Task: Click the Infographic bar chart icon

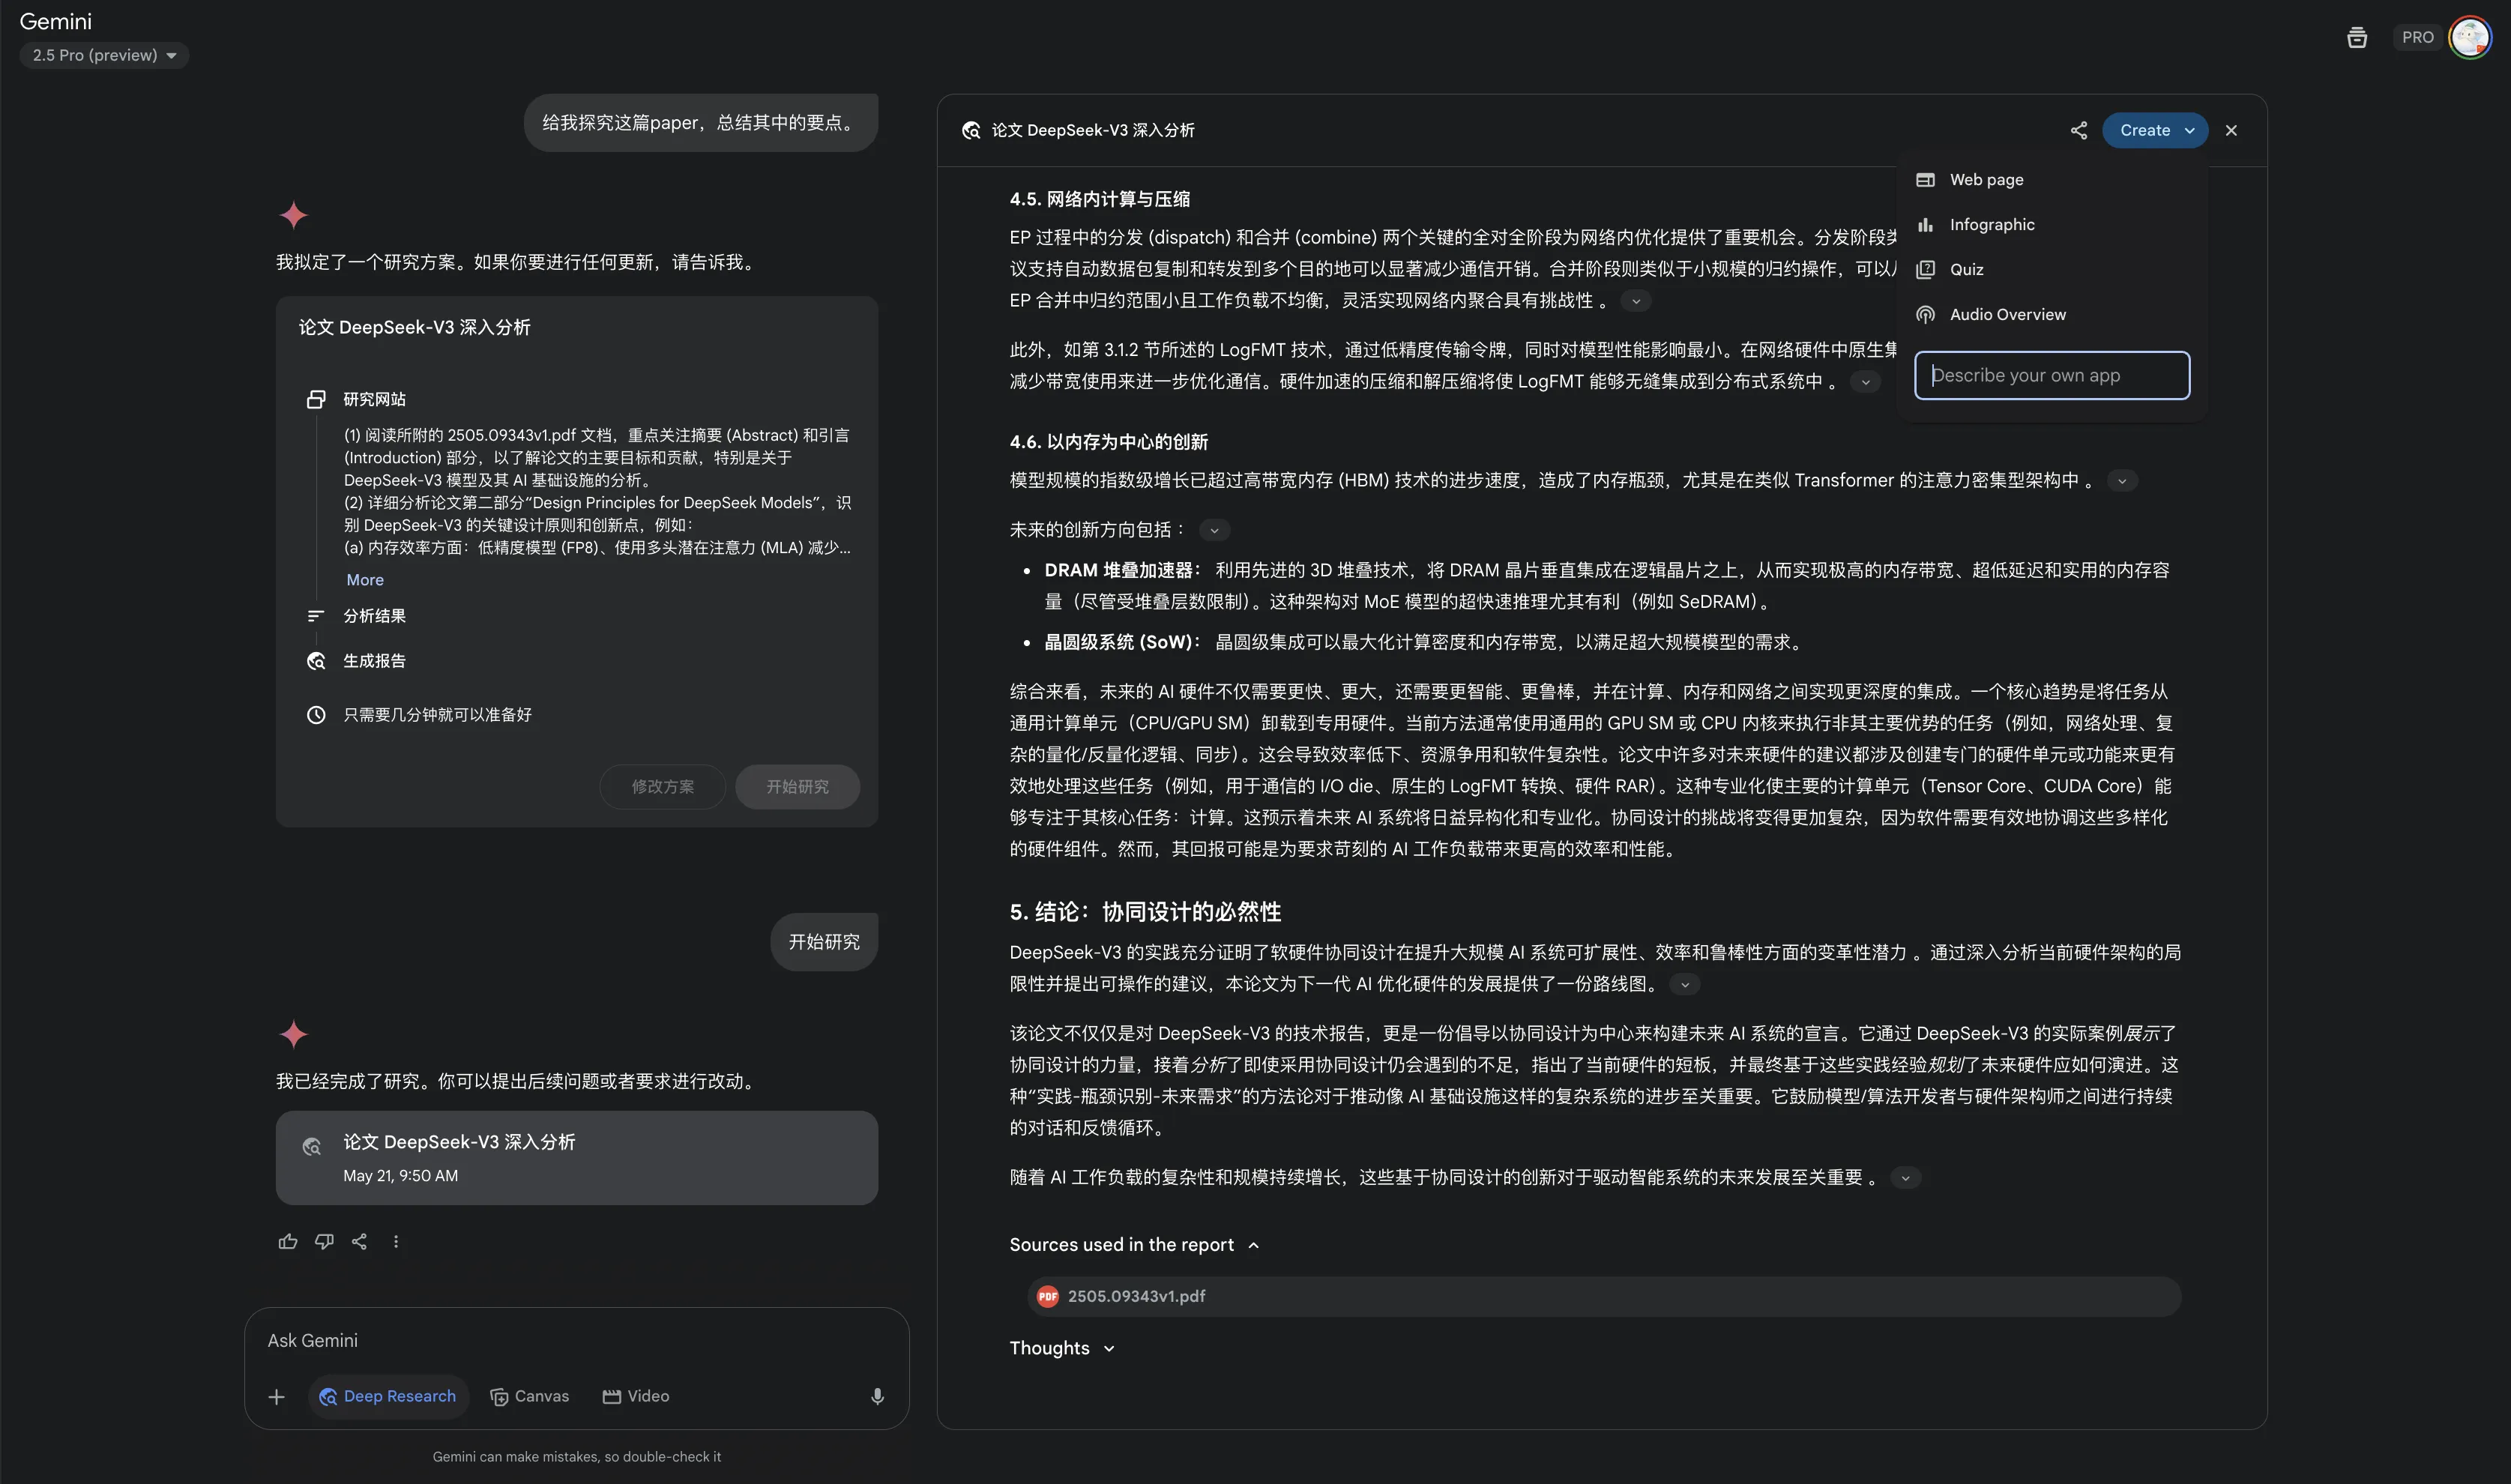Action: point(1925,225)
